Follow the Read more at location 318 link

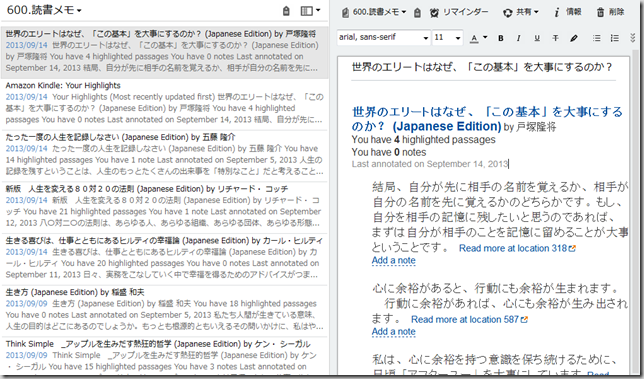517,248
